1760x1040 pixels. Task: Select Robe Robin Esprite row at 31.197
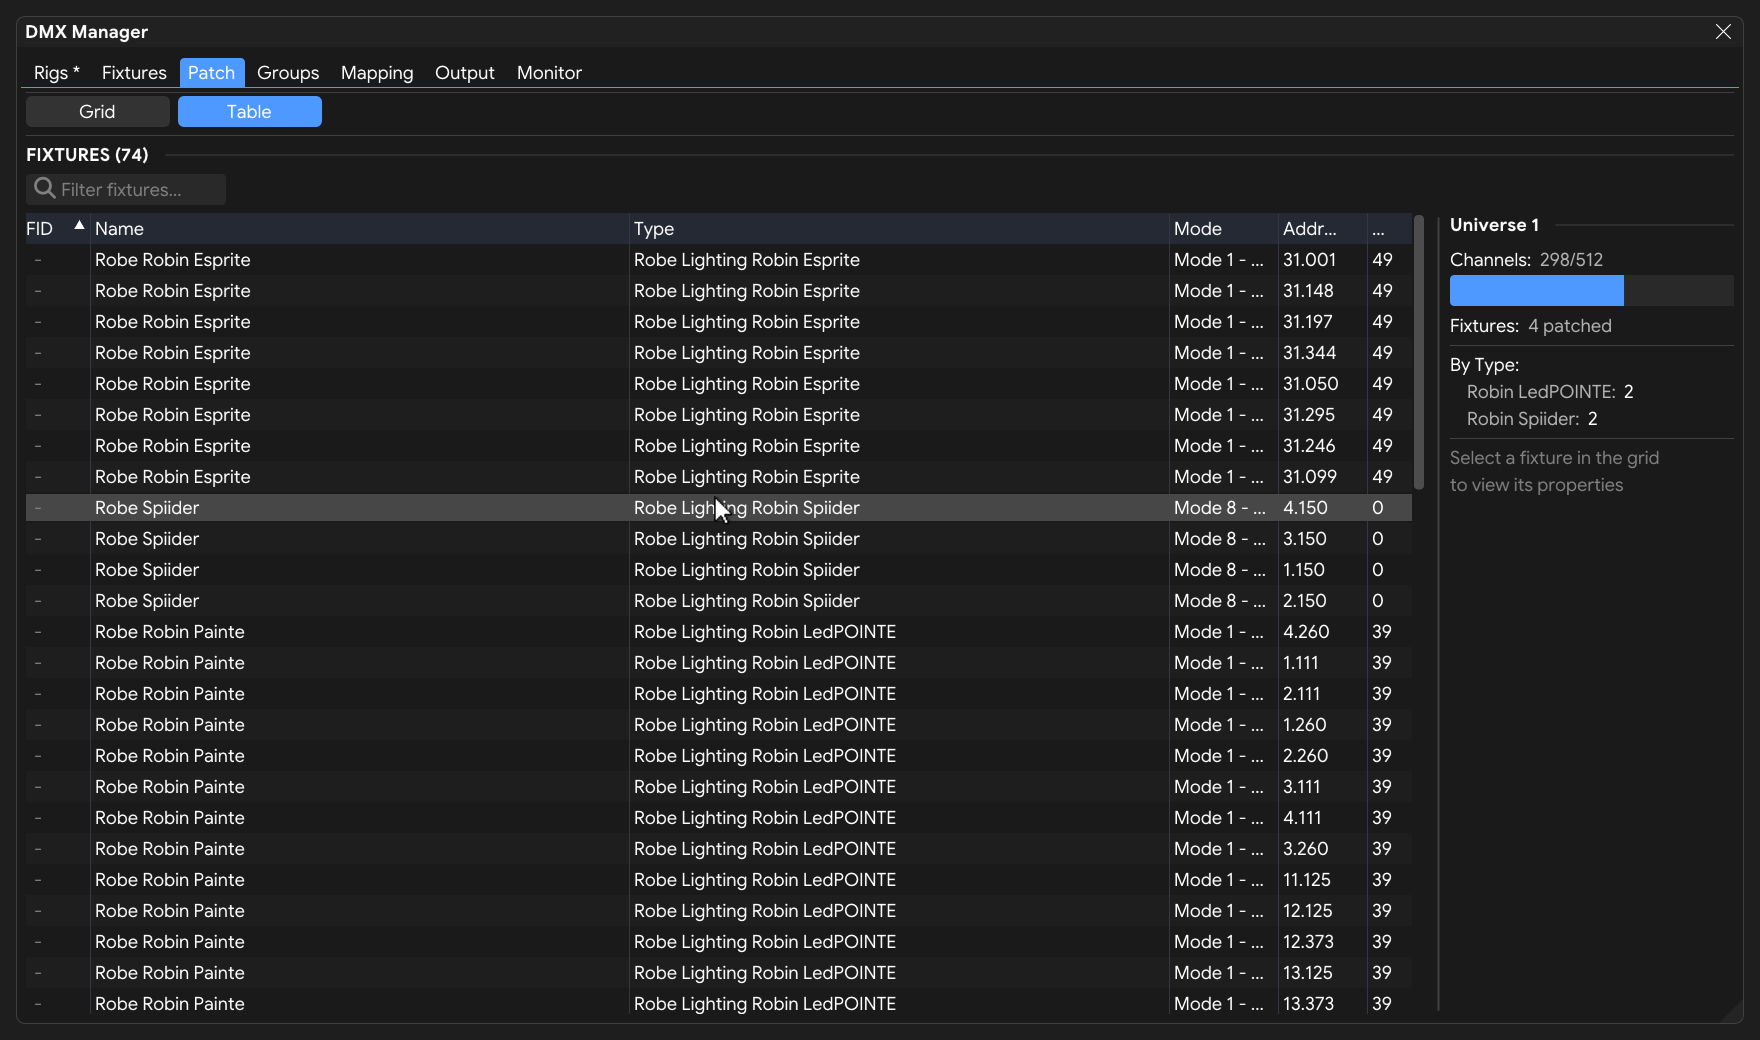coord(718,322)
